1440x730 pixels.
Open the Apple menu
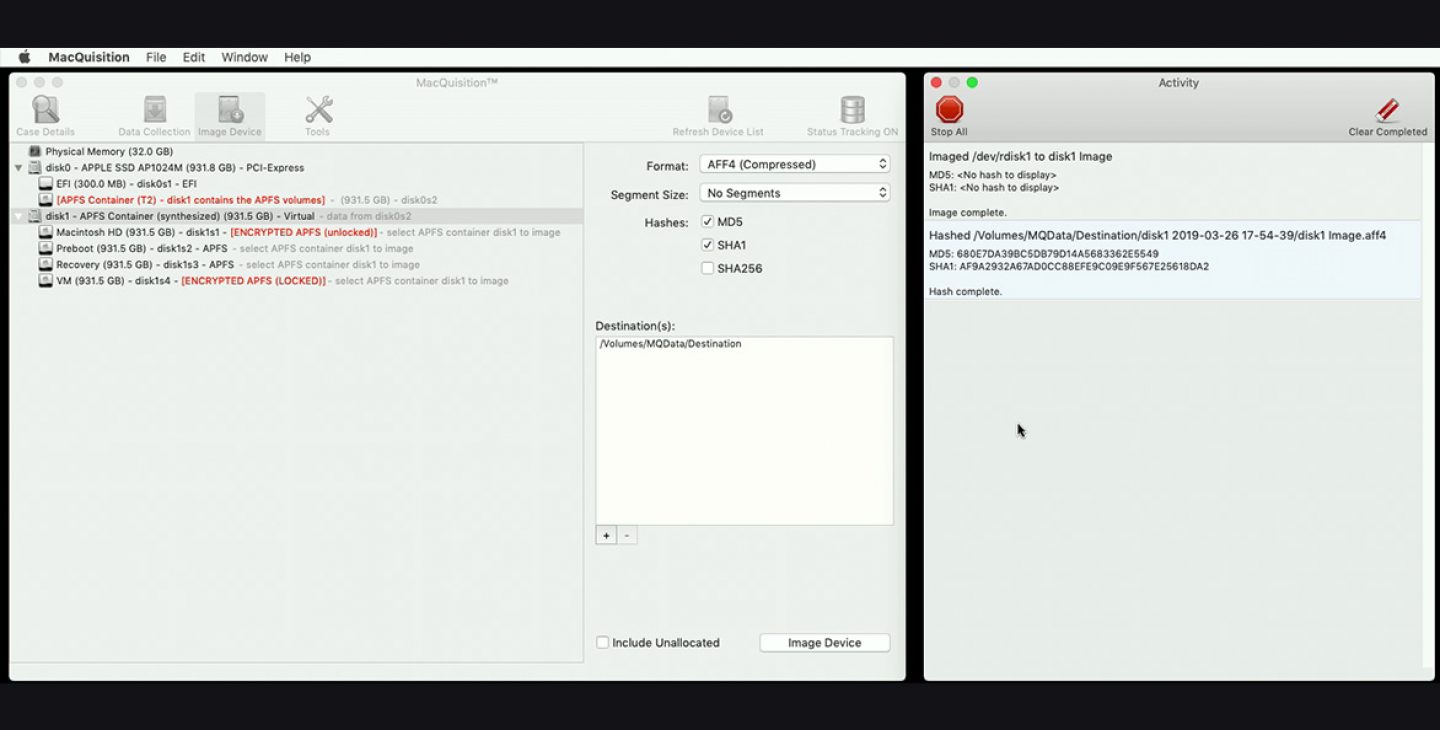24,57
